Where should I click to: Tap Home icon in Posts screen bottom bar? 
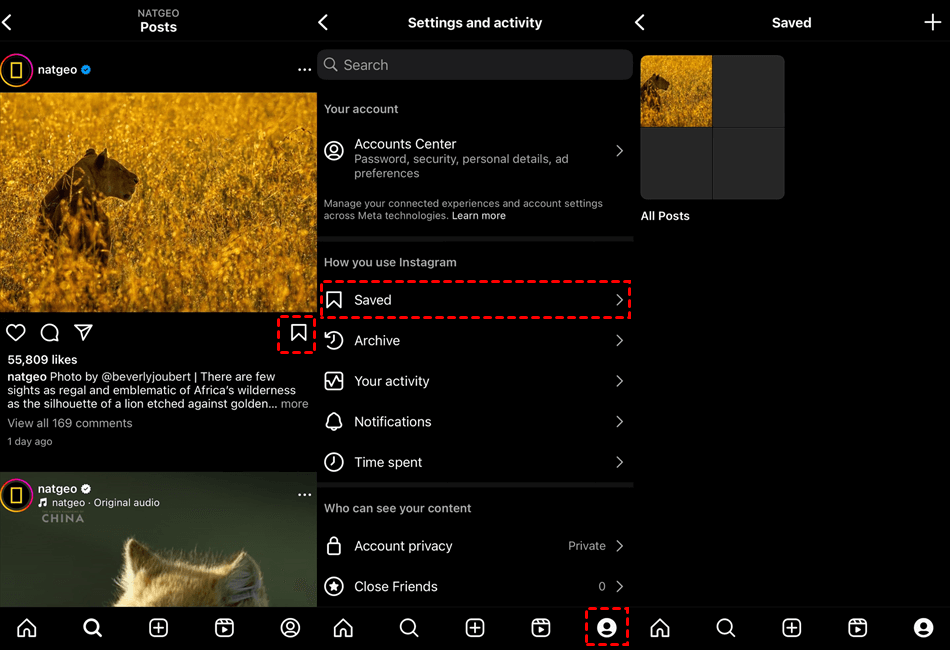(27, 628)
